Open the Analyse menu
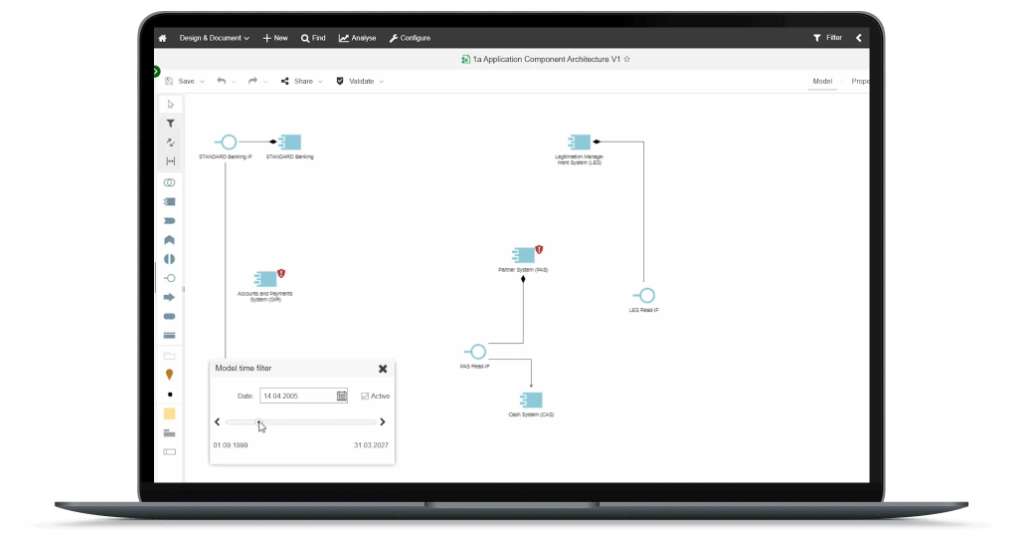Screen dimensions: 1024x542 coord(357,38)
